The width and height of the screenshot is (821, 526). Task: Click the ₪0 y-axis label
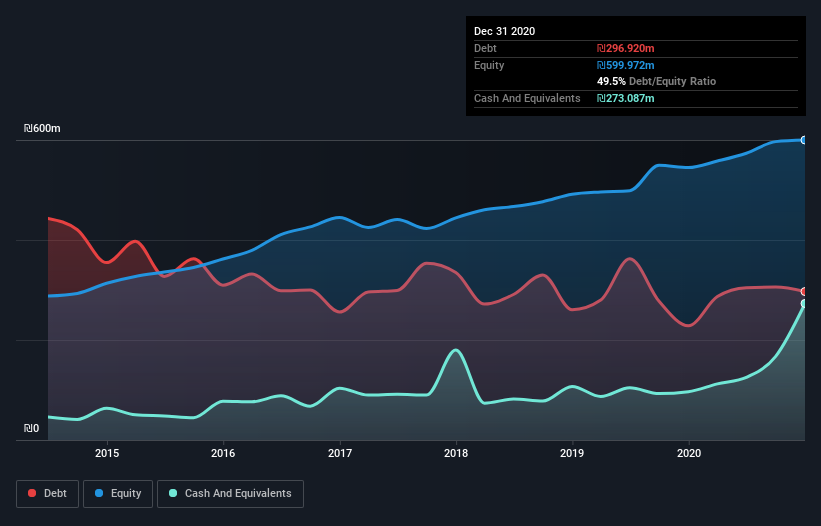[x=31, y=428]
